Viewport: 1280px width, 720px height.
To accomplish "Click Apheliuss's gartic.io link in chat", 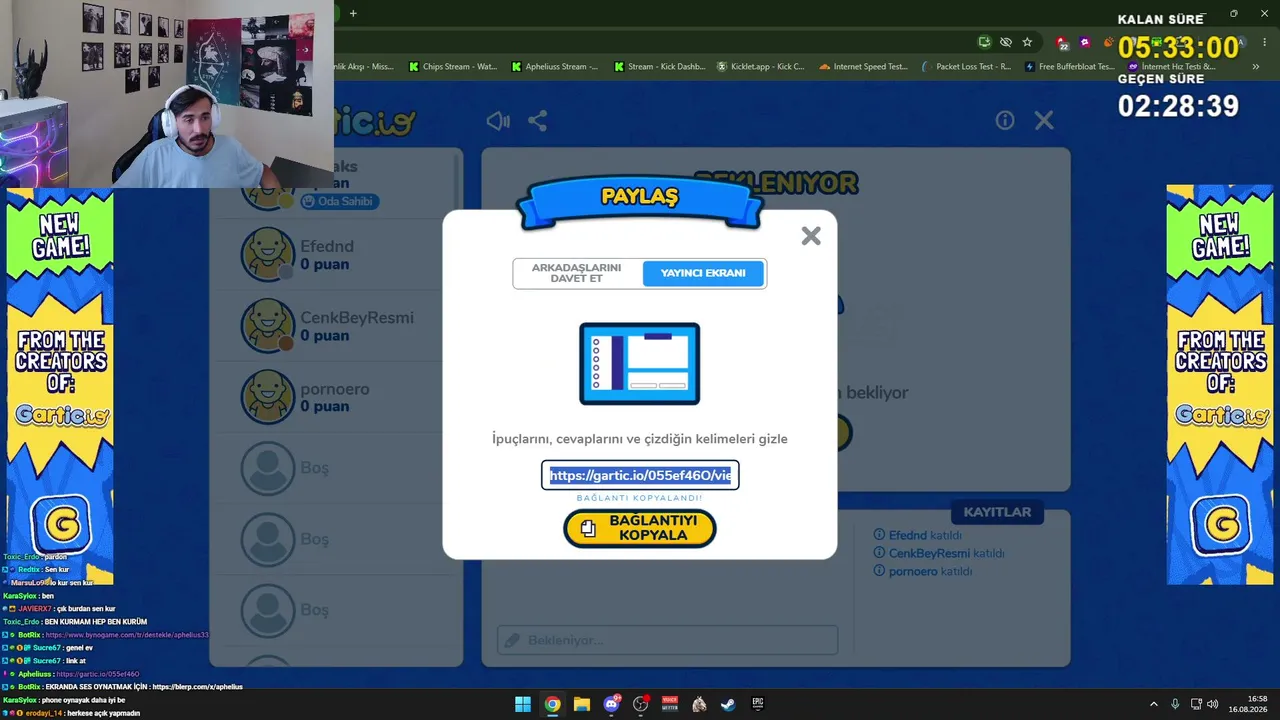I will (x=98, y=674).
